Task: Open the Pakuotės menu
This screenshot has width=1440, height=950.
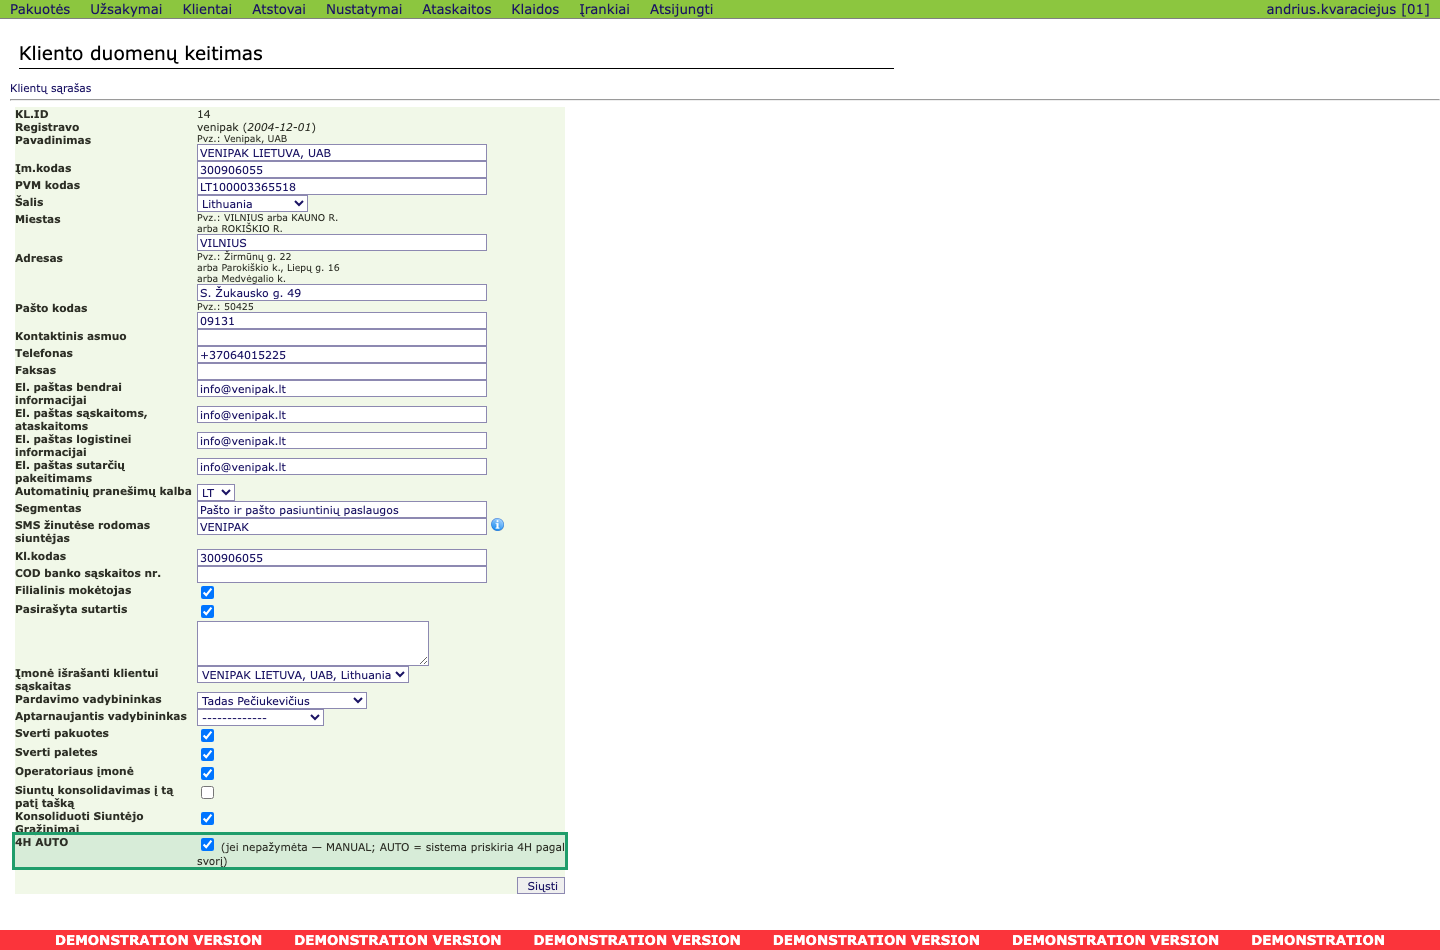Action: 40,9
